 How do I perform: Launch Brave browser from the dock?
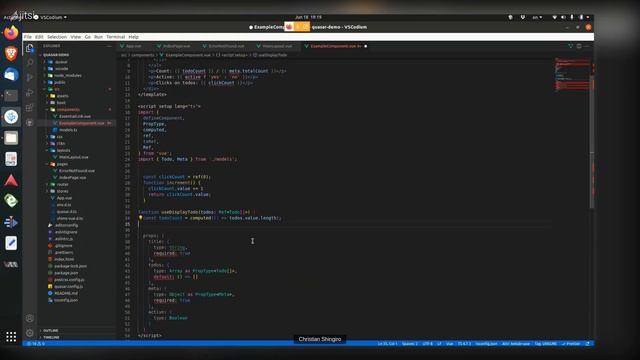pyautogui.click(x=11, y=53)
